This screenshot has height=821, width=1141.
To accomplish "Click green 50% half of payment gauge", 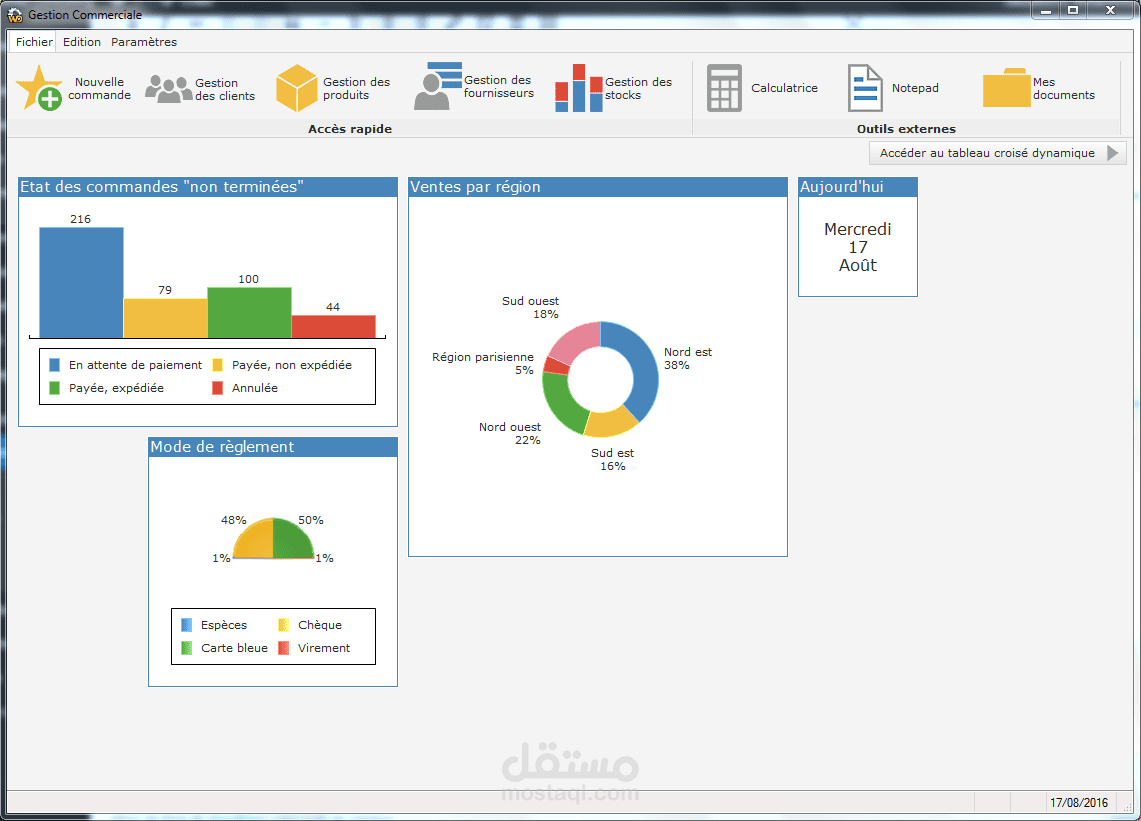I will coord(291,542).
